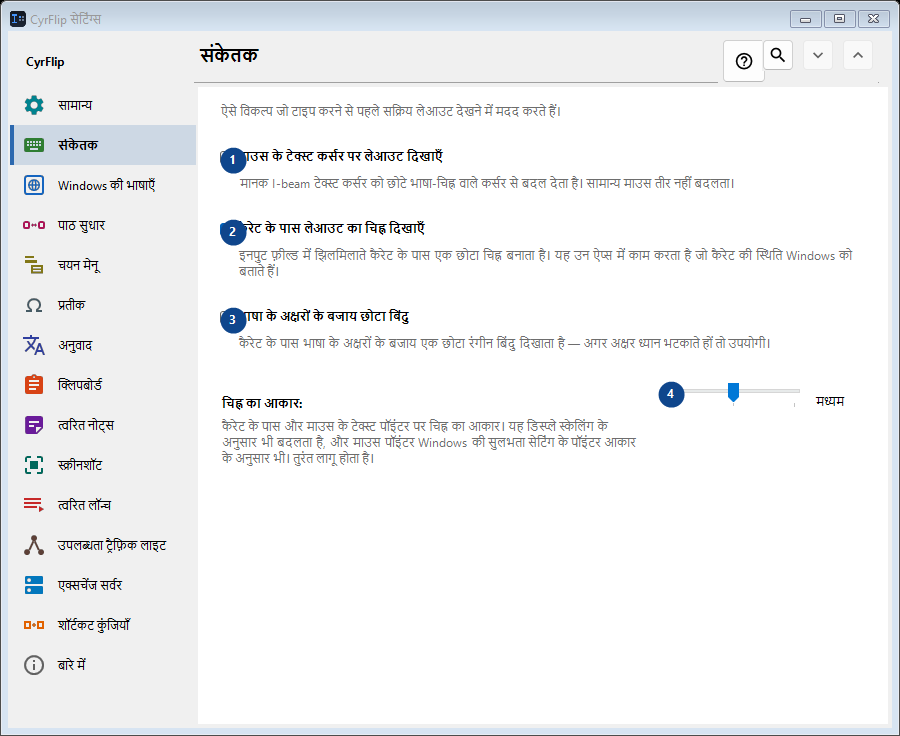Click the CyrFlip sidebar title

pos(45,62)
